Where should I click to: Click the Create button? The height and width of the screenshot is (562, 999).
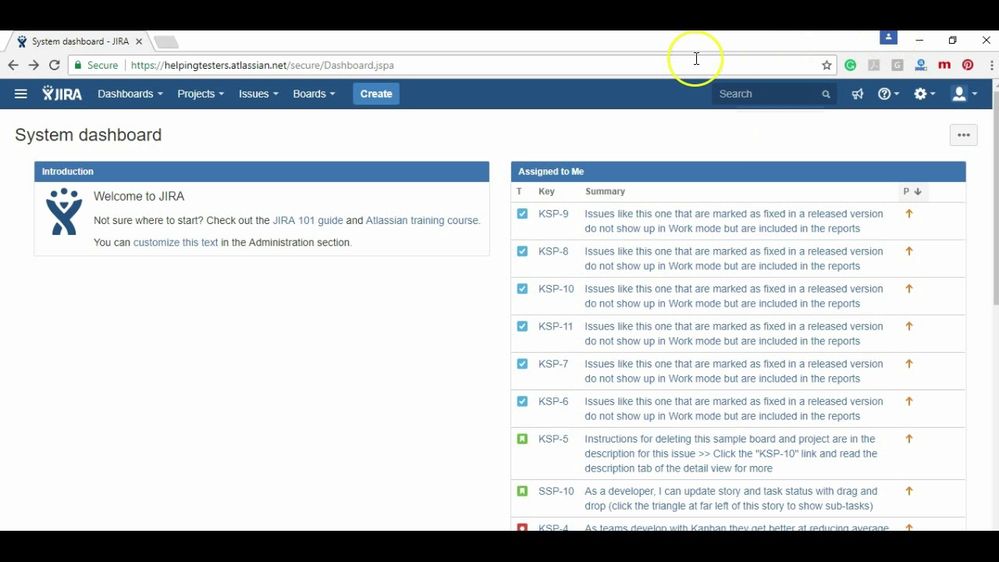pos(376,94)
